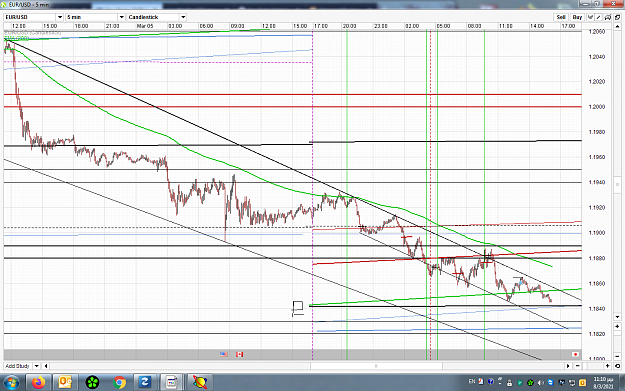Click horizontal zoom in plus button
This screenshot has height=391, width=625.
[607, 366]
